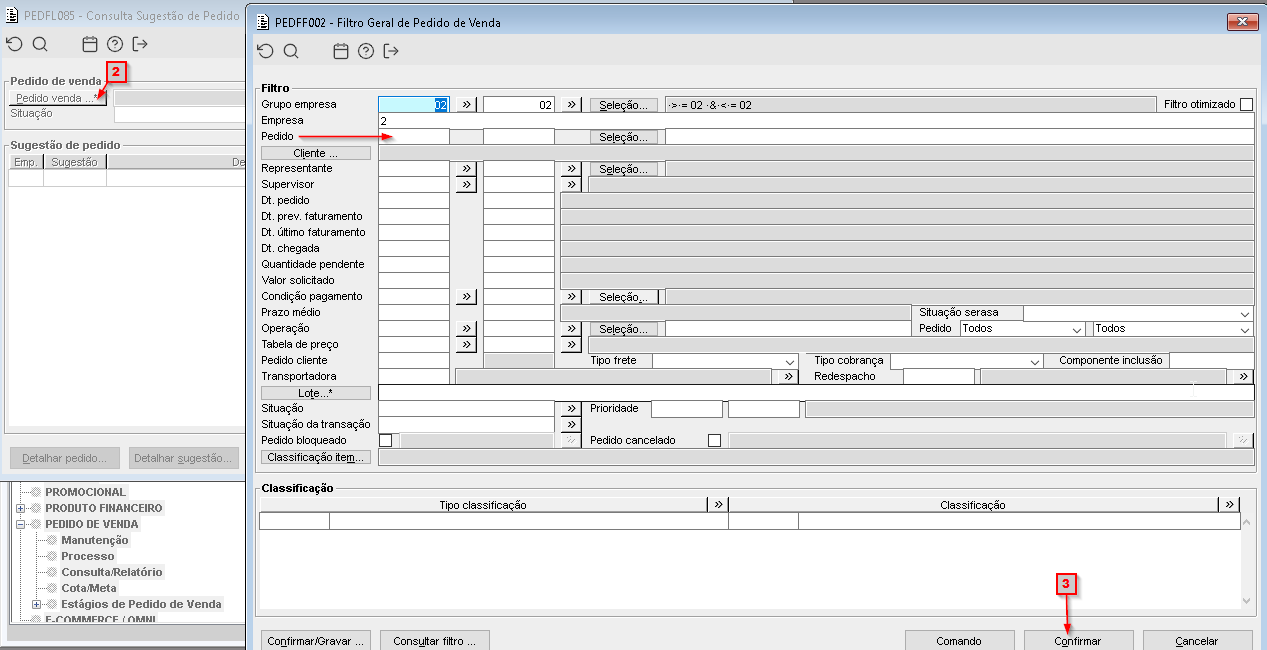Screen dimensions: 1267x650
Task: Click the >> lookup after the first Condição pagamento field
Action: (466, 296)
